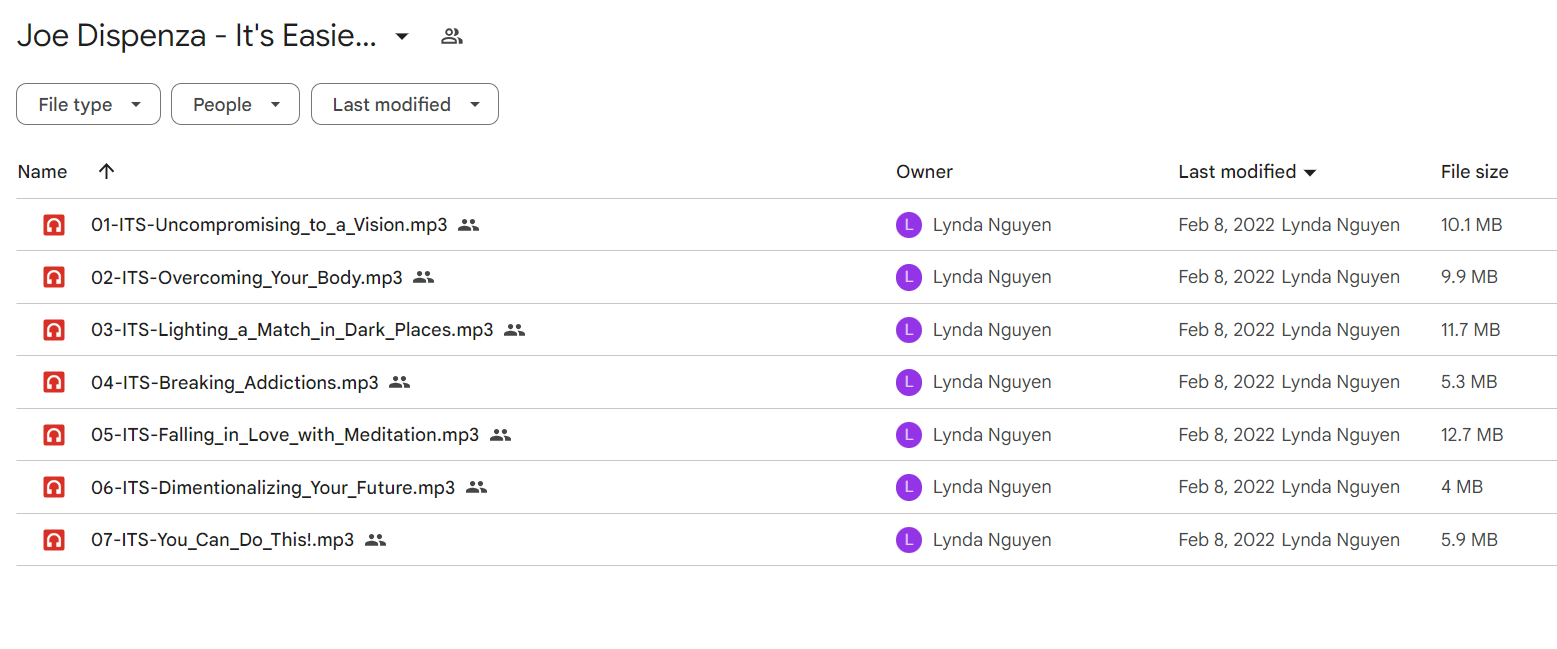1557x649 pixels.
Task: Click the shared icon next to 05-ITS-Falling_in_Love_with_Meditation.mp3
Action: 501,435
